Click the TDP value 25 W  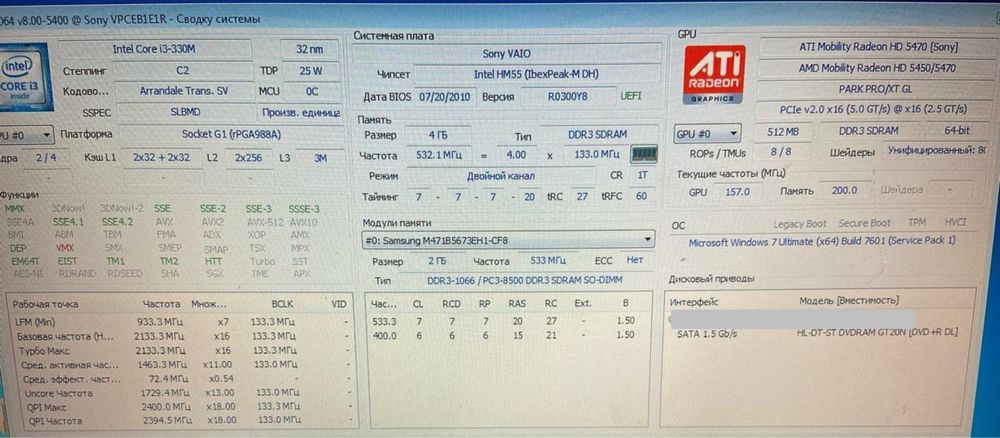[310, 71]
